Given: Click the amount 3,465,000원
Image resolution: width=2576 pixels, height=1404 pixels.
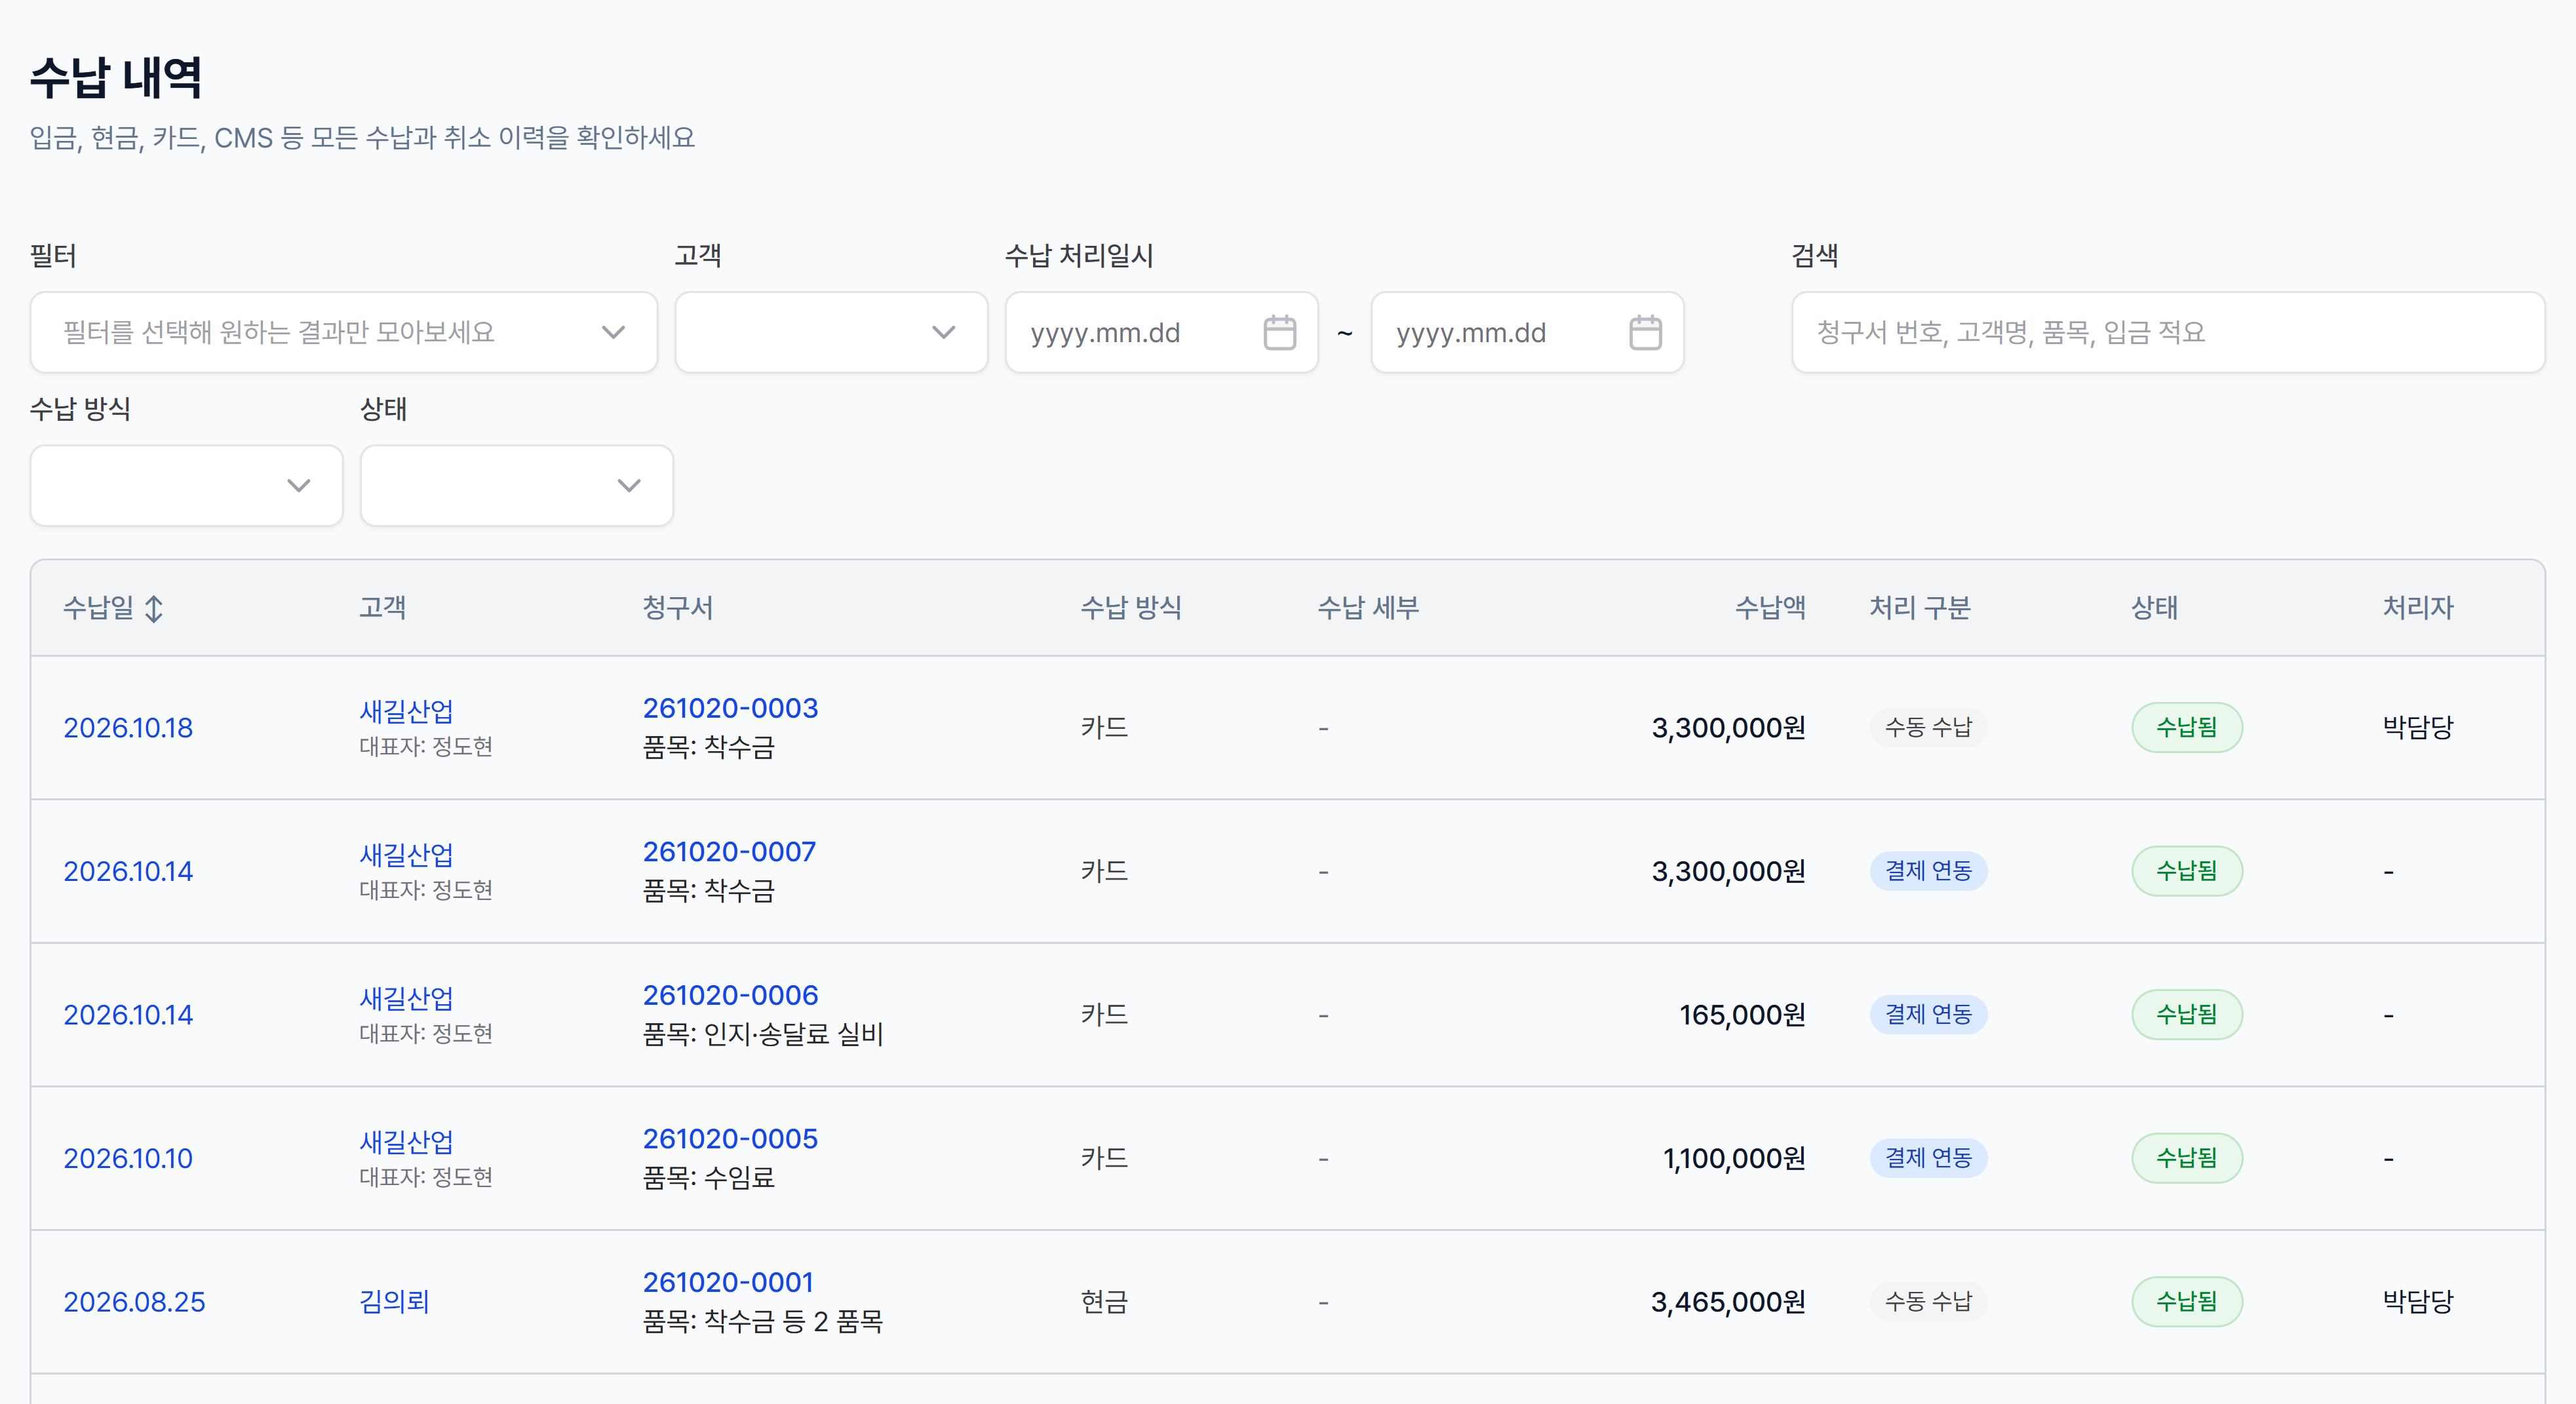Looking at the screenshot, I should point(1728,1302).
